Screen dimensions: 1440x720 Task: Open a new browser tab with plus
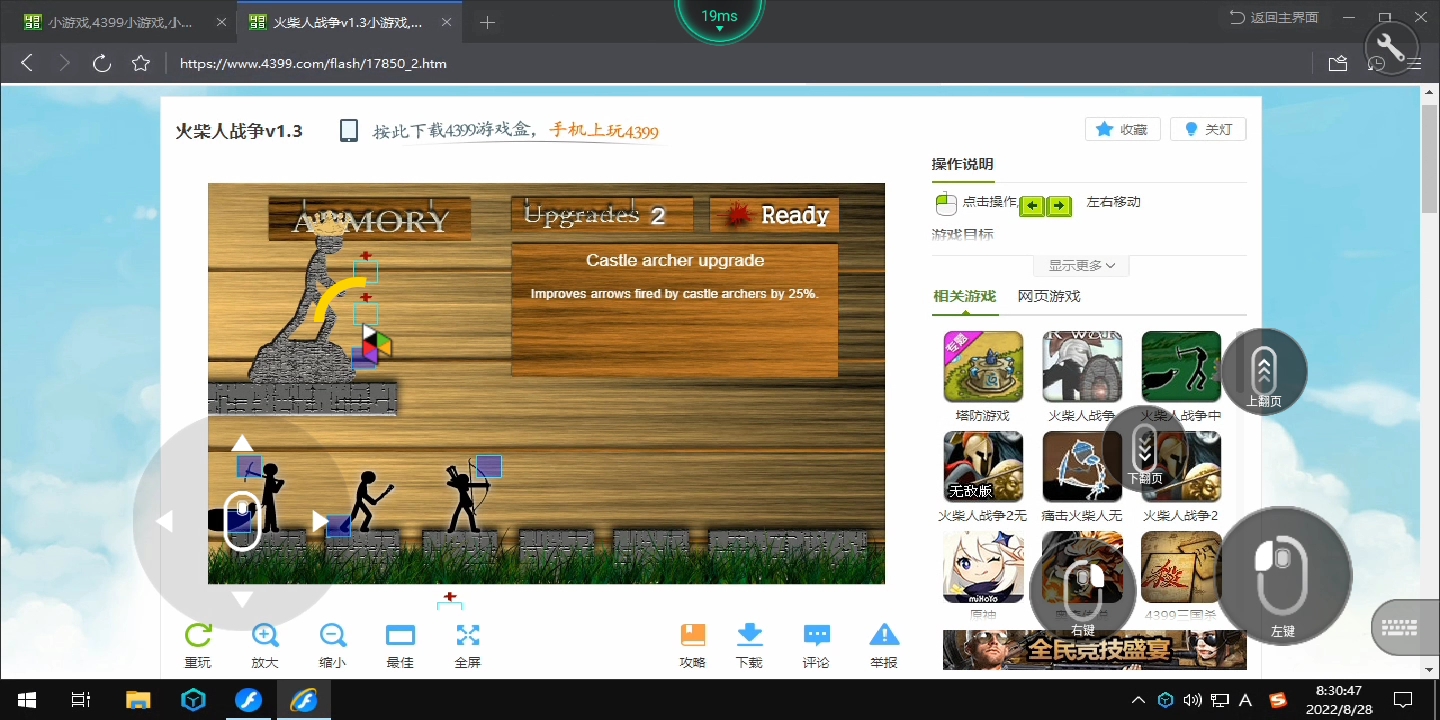coord(487,22)
